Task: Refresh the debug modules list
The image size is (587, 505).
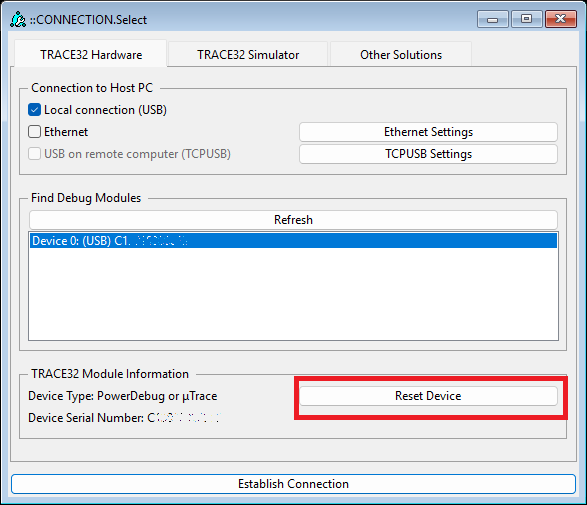Action: (x=293, y=220)
